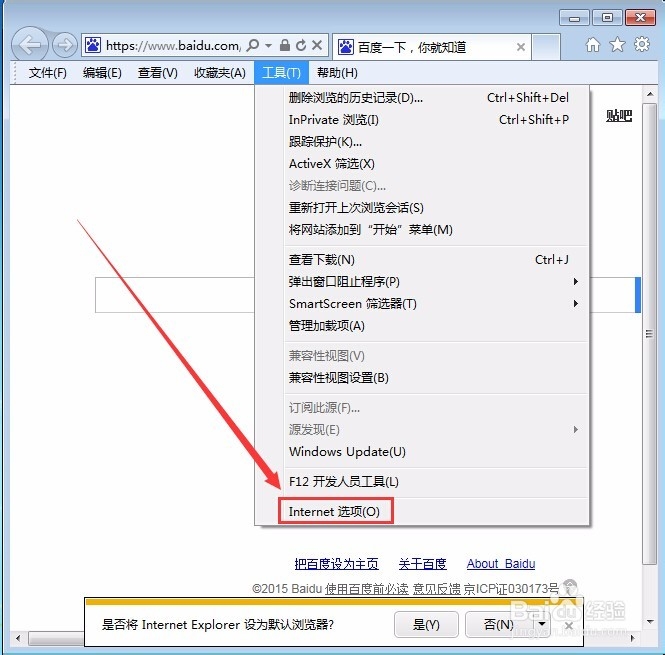Choose 兼容性视图设置(B)
The image size is (665, 655).
[x=422, y=378]
